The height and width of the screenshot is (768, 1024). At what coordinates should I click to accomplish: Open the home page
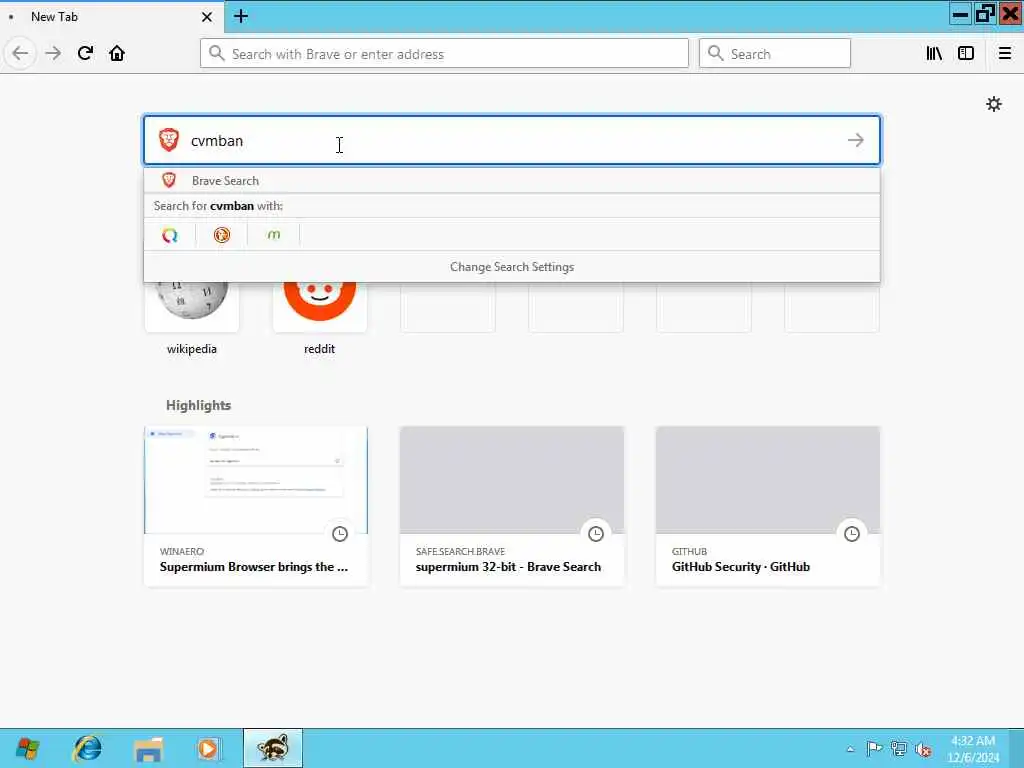point(117,54)
